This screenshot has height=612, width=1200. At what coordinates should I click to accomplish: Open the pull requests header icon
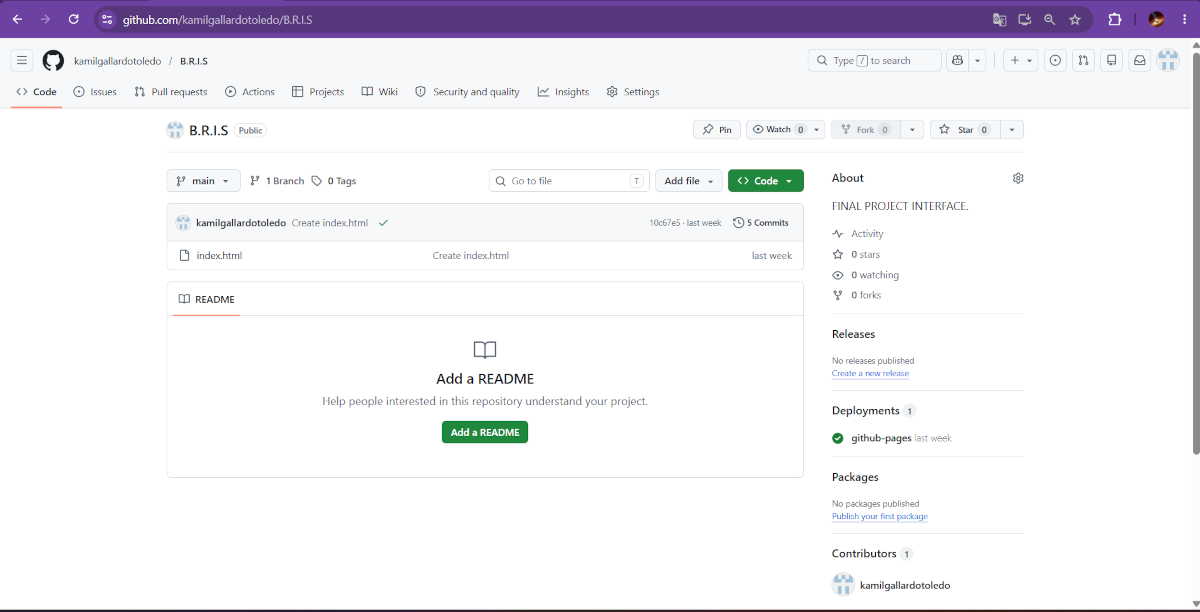(x=1083, y=61)
